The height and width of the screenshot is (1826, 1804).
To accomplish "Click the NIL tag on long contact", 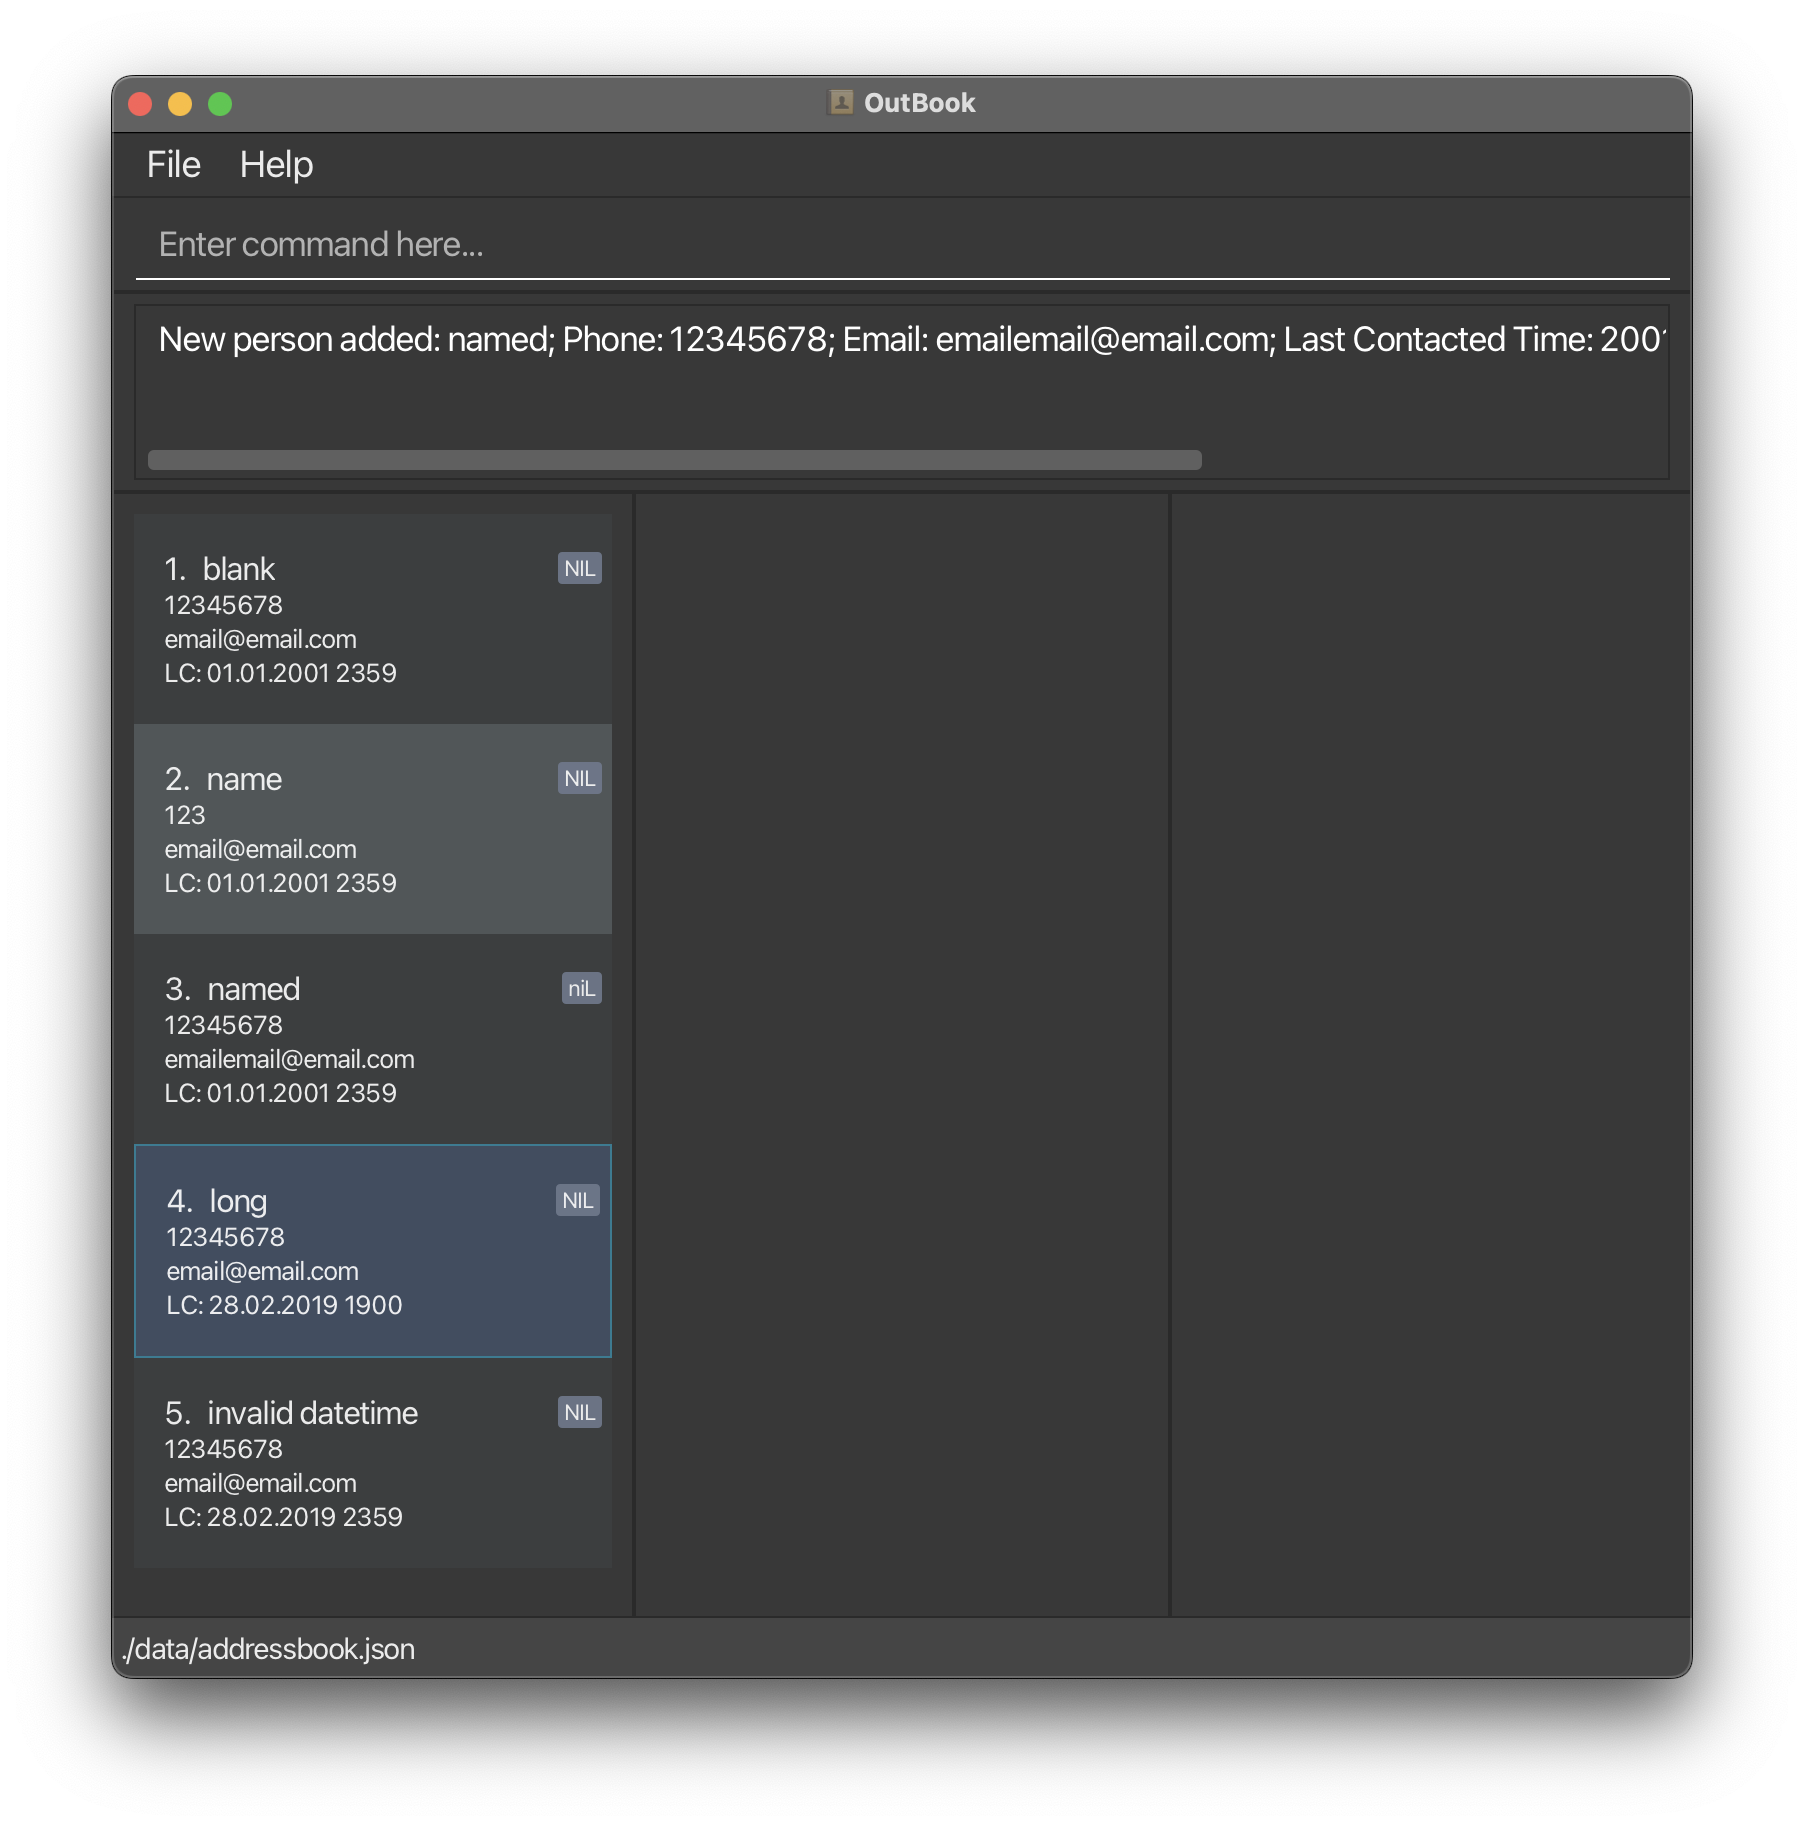I will [x=578, y=1201].
